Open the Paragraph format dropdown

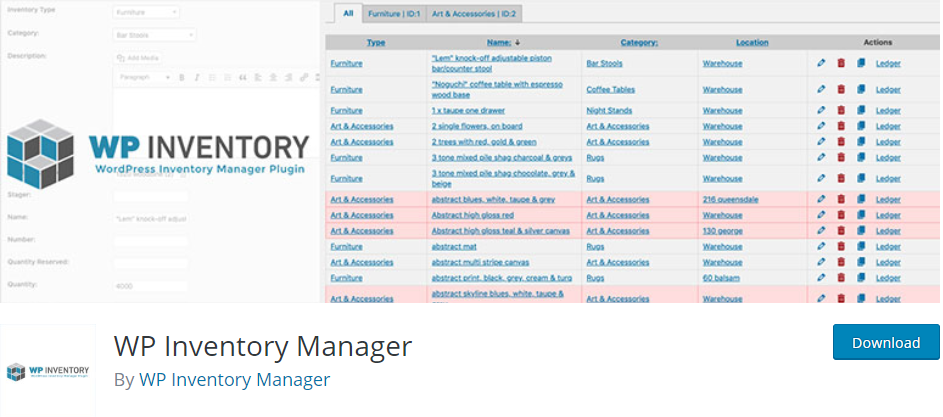pos(143,78)
